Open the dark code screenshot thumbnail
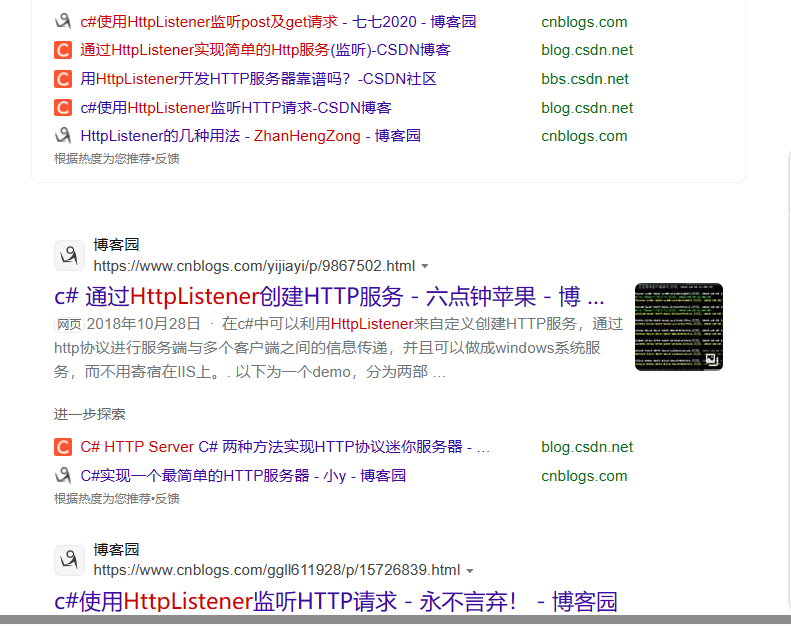 click(x=679, y=327)
